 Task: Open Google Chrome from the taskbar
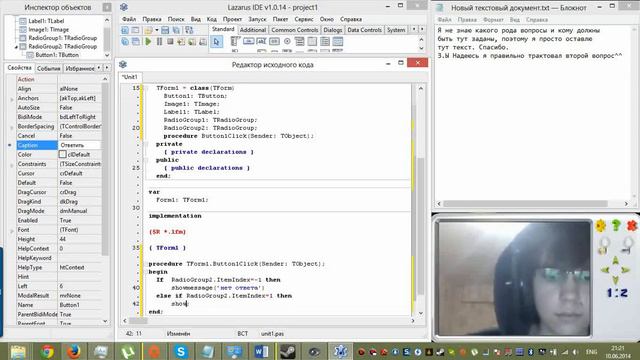[47, 351]
